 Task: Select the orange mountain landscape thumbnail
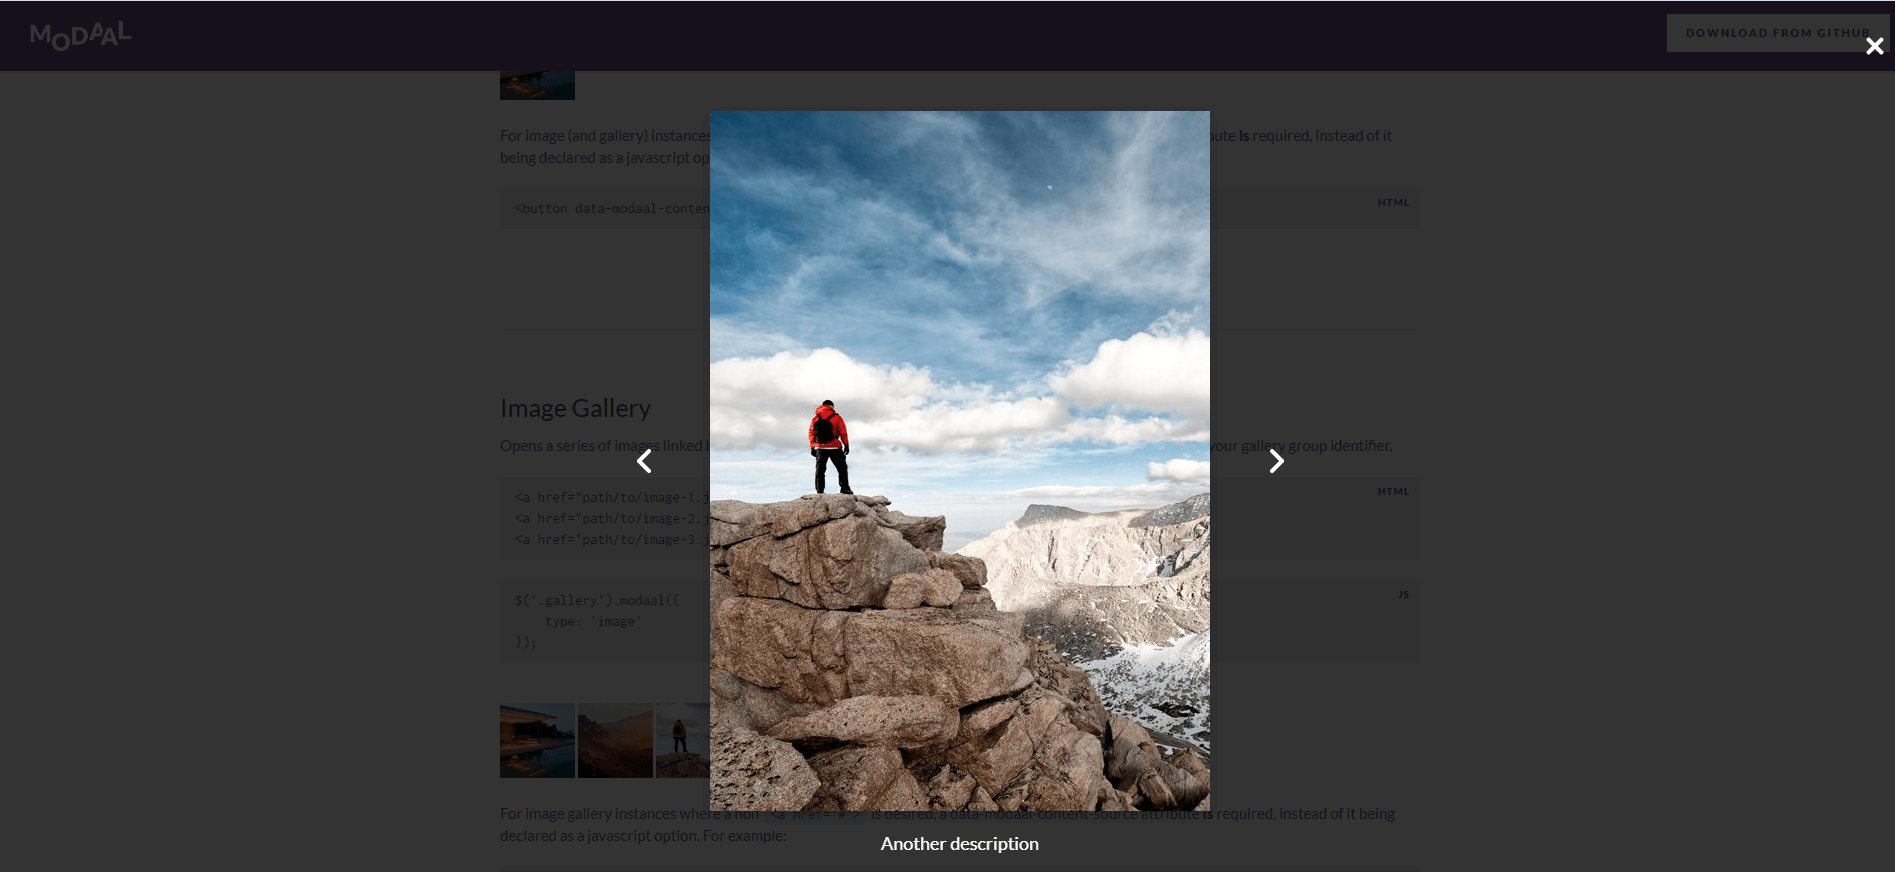pos(615,740)
